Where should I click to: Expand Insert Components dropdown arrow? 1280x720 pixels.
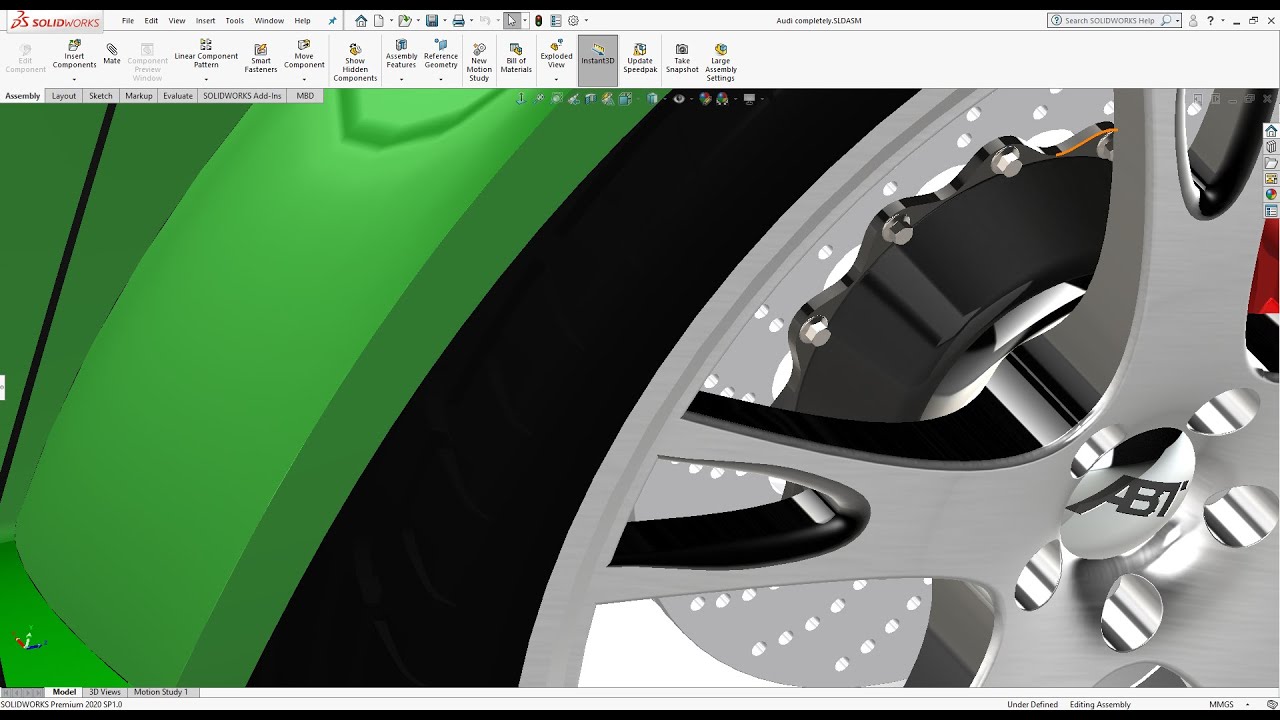tap(74, 79)
